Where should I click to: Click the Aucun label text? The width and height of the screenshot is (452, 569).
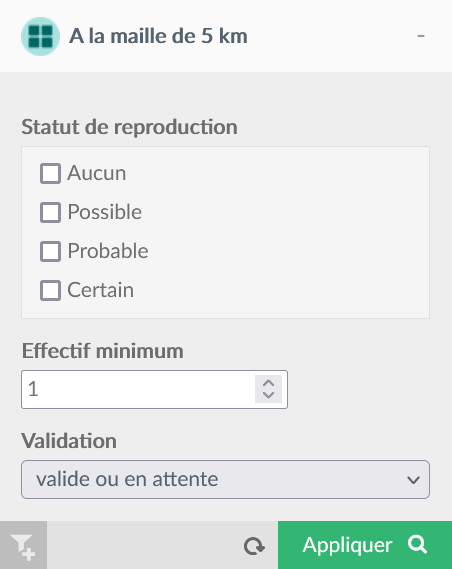(x=96, y=173)
